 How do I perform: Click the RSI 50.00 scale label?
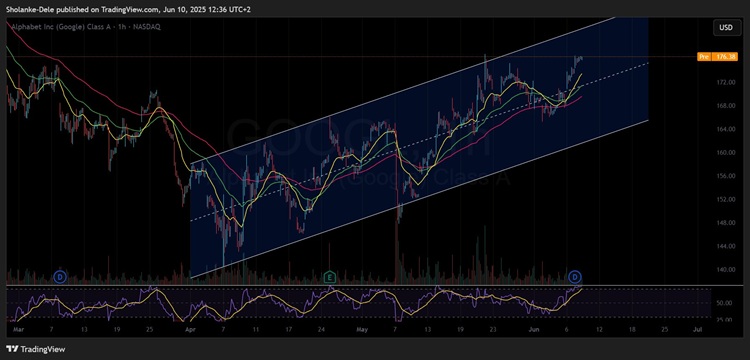[725, 303]
